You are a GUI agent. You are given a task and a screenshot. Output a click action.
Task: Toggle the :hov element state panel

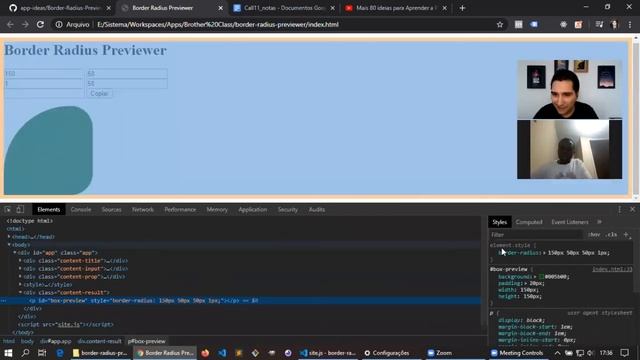594,235
